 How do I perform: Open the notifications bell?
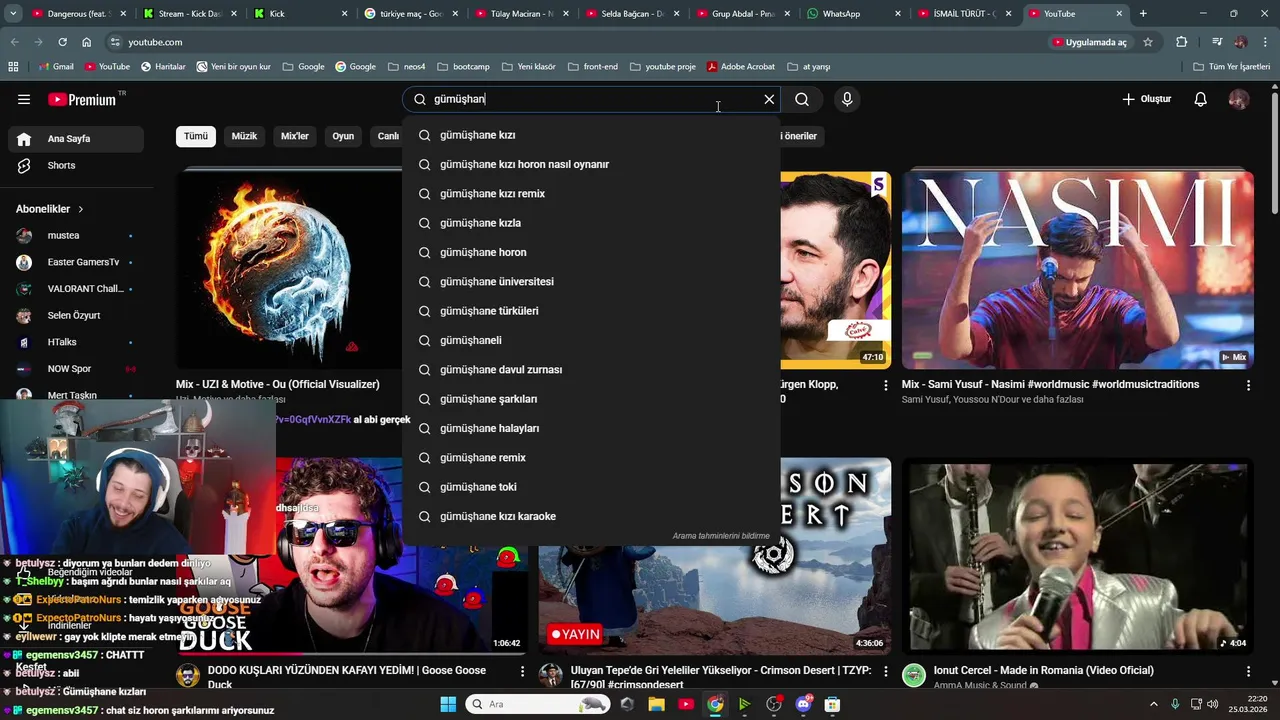coord(1201,99)
